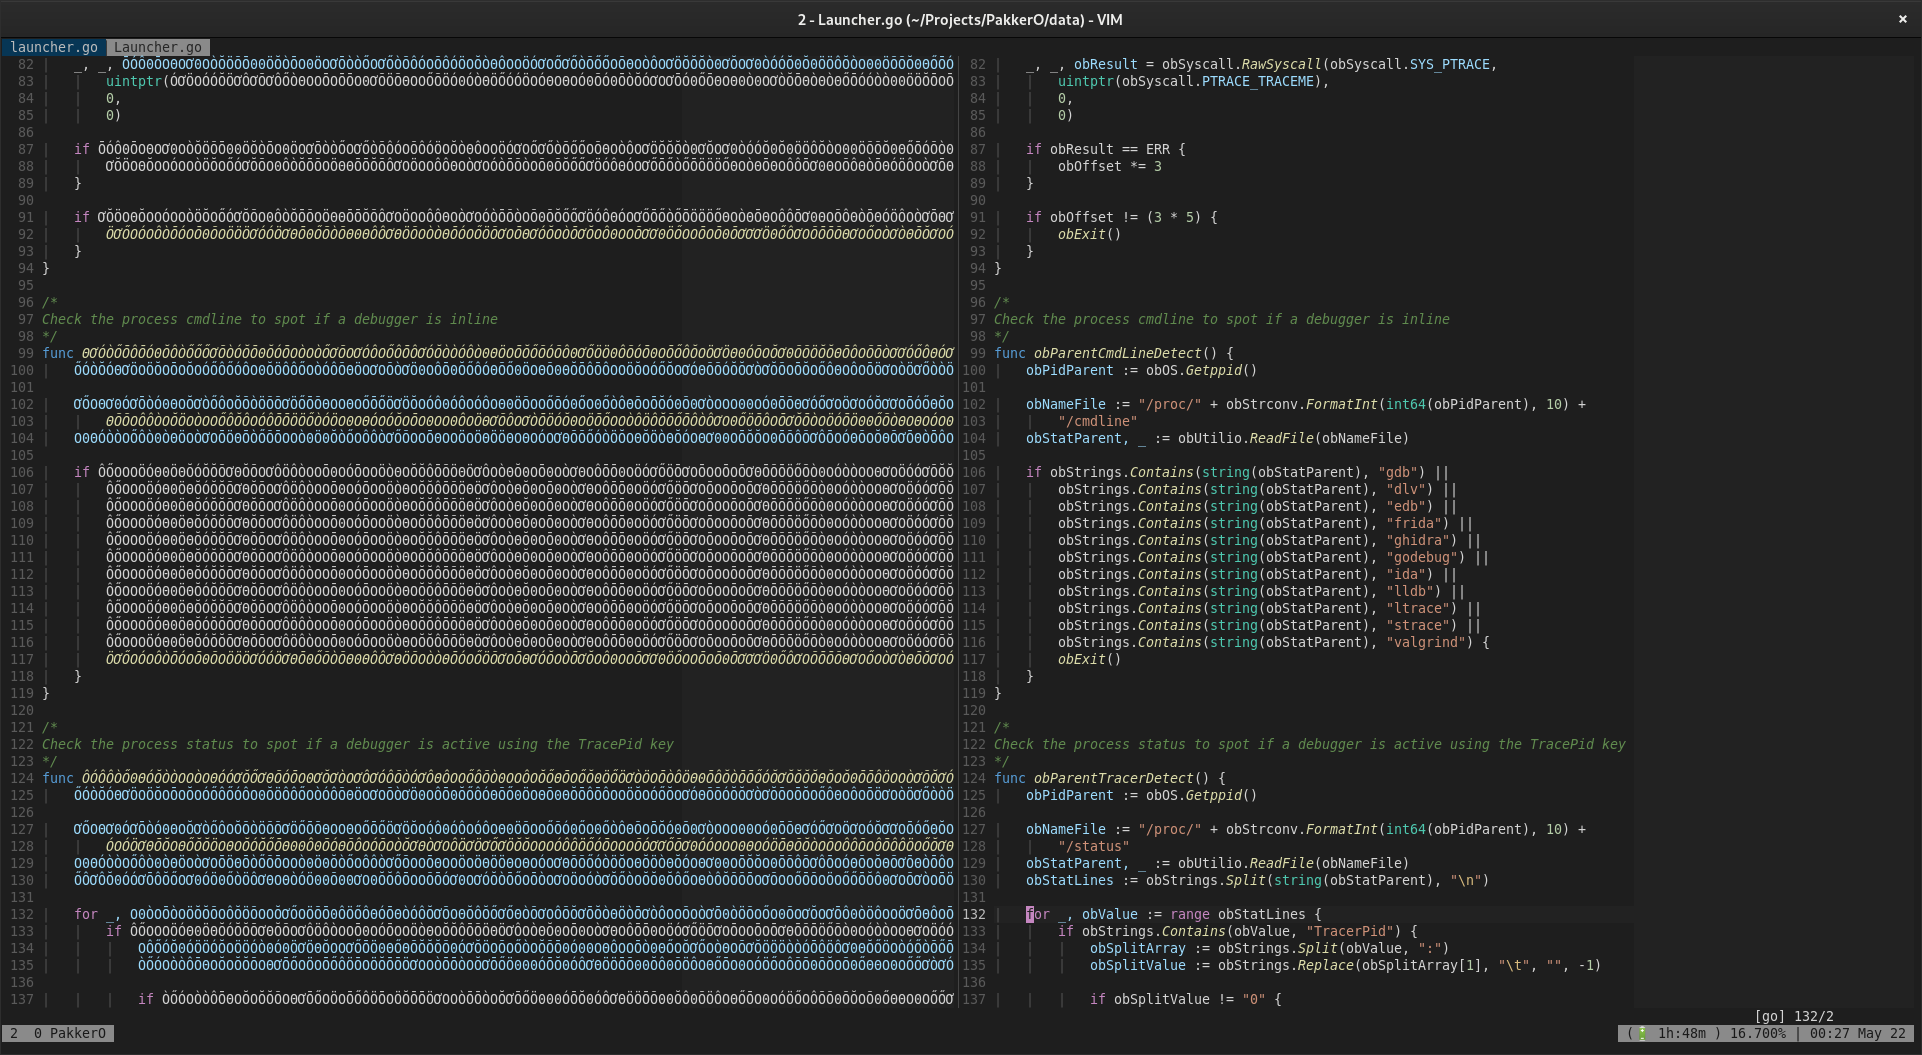The width and height of the screenshot is (1922, 1055).
Task: Click 'for _,' on left pane line 132
Action: pos(98,914)
